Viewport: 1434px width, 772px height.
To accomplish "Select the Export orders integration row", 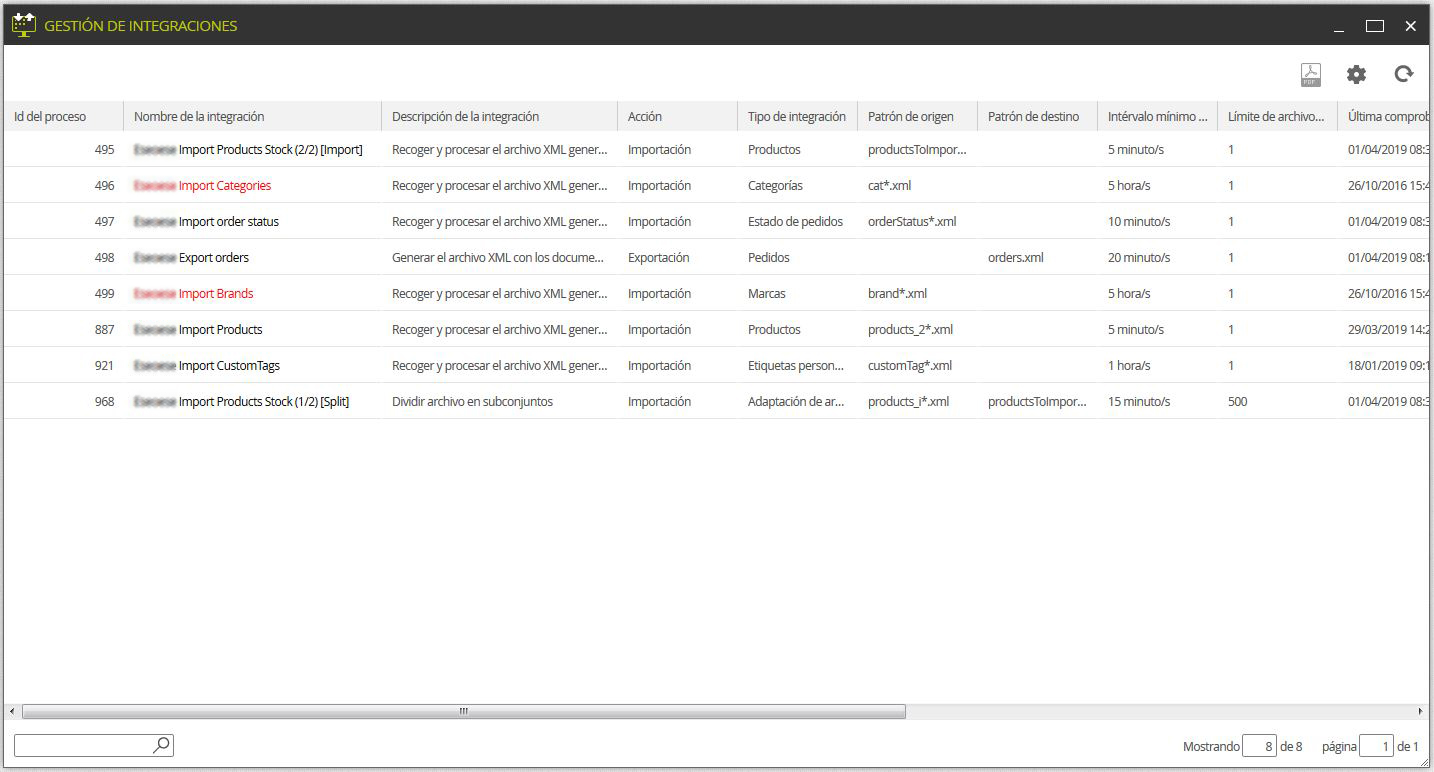I will pyautogui.click(x=716, y=257).
